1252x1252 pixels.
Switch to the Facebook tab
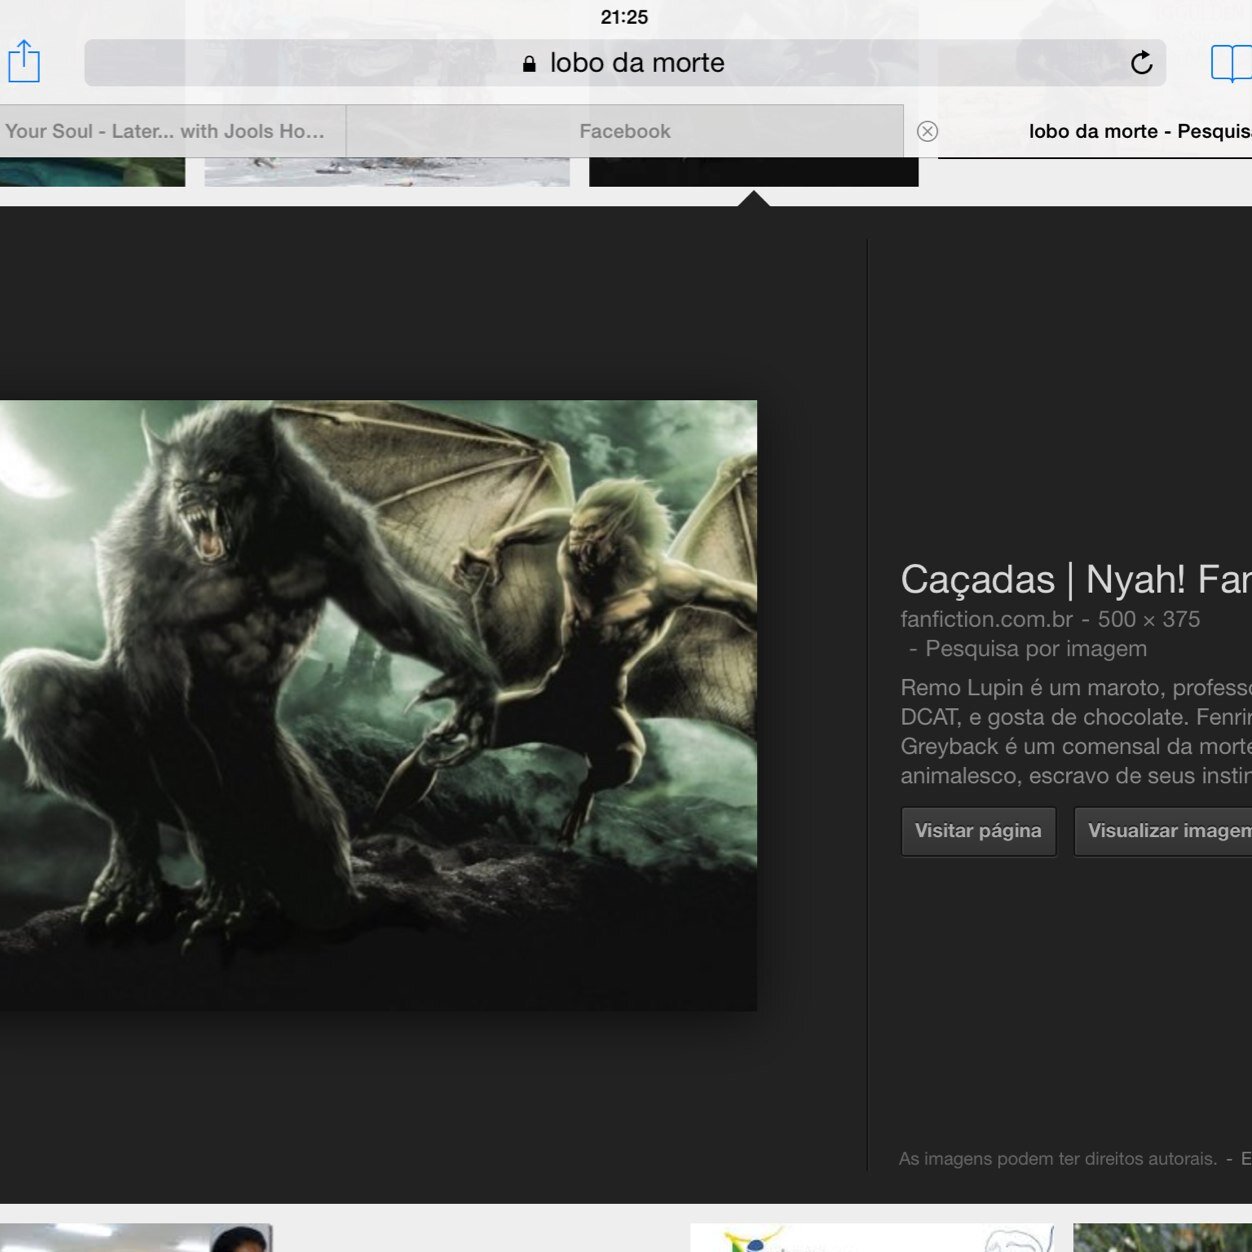click(x=625, y=131)
